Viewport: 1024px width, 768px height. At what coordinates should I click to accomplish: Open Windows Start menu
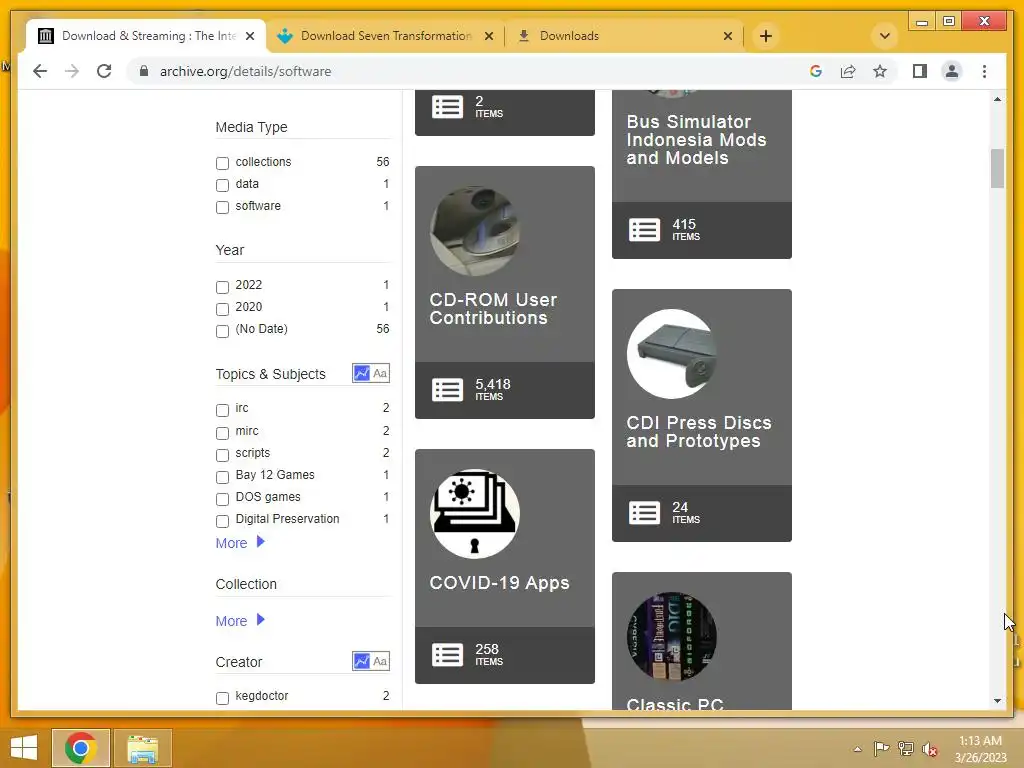pyautogui.click(x=24, y=748)
